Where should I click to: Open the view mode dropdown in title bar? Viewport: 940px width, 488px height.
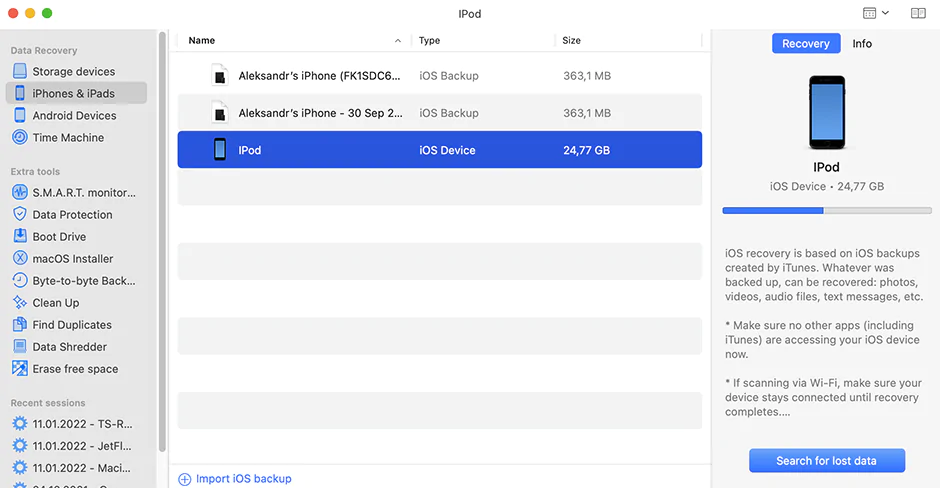[875, 13]
